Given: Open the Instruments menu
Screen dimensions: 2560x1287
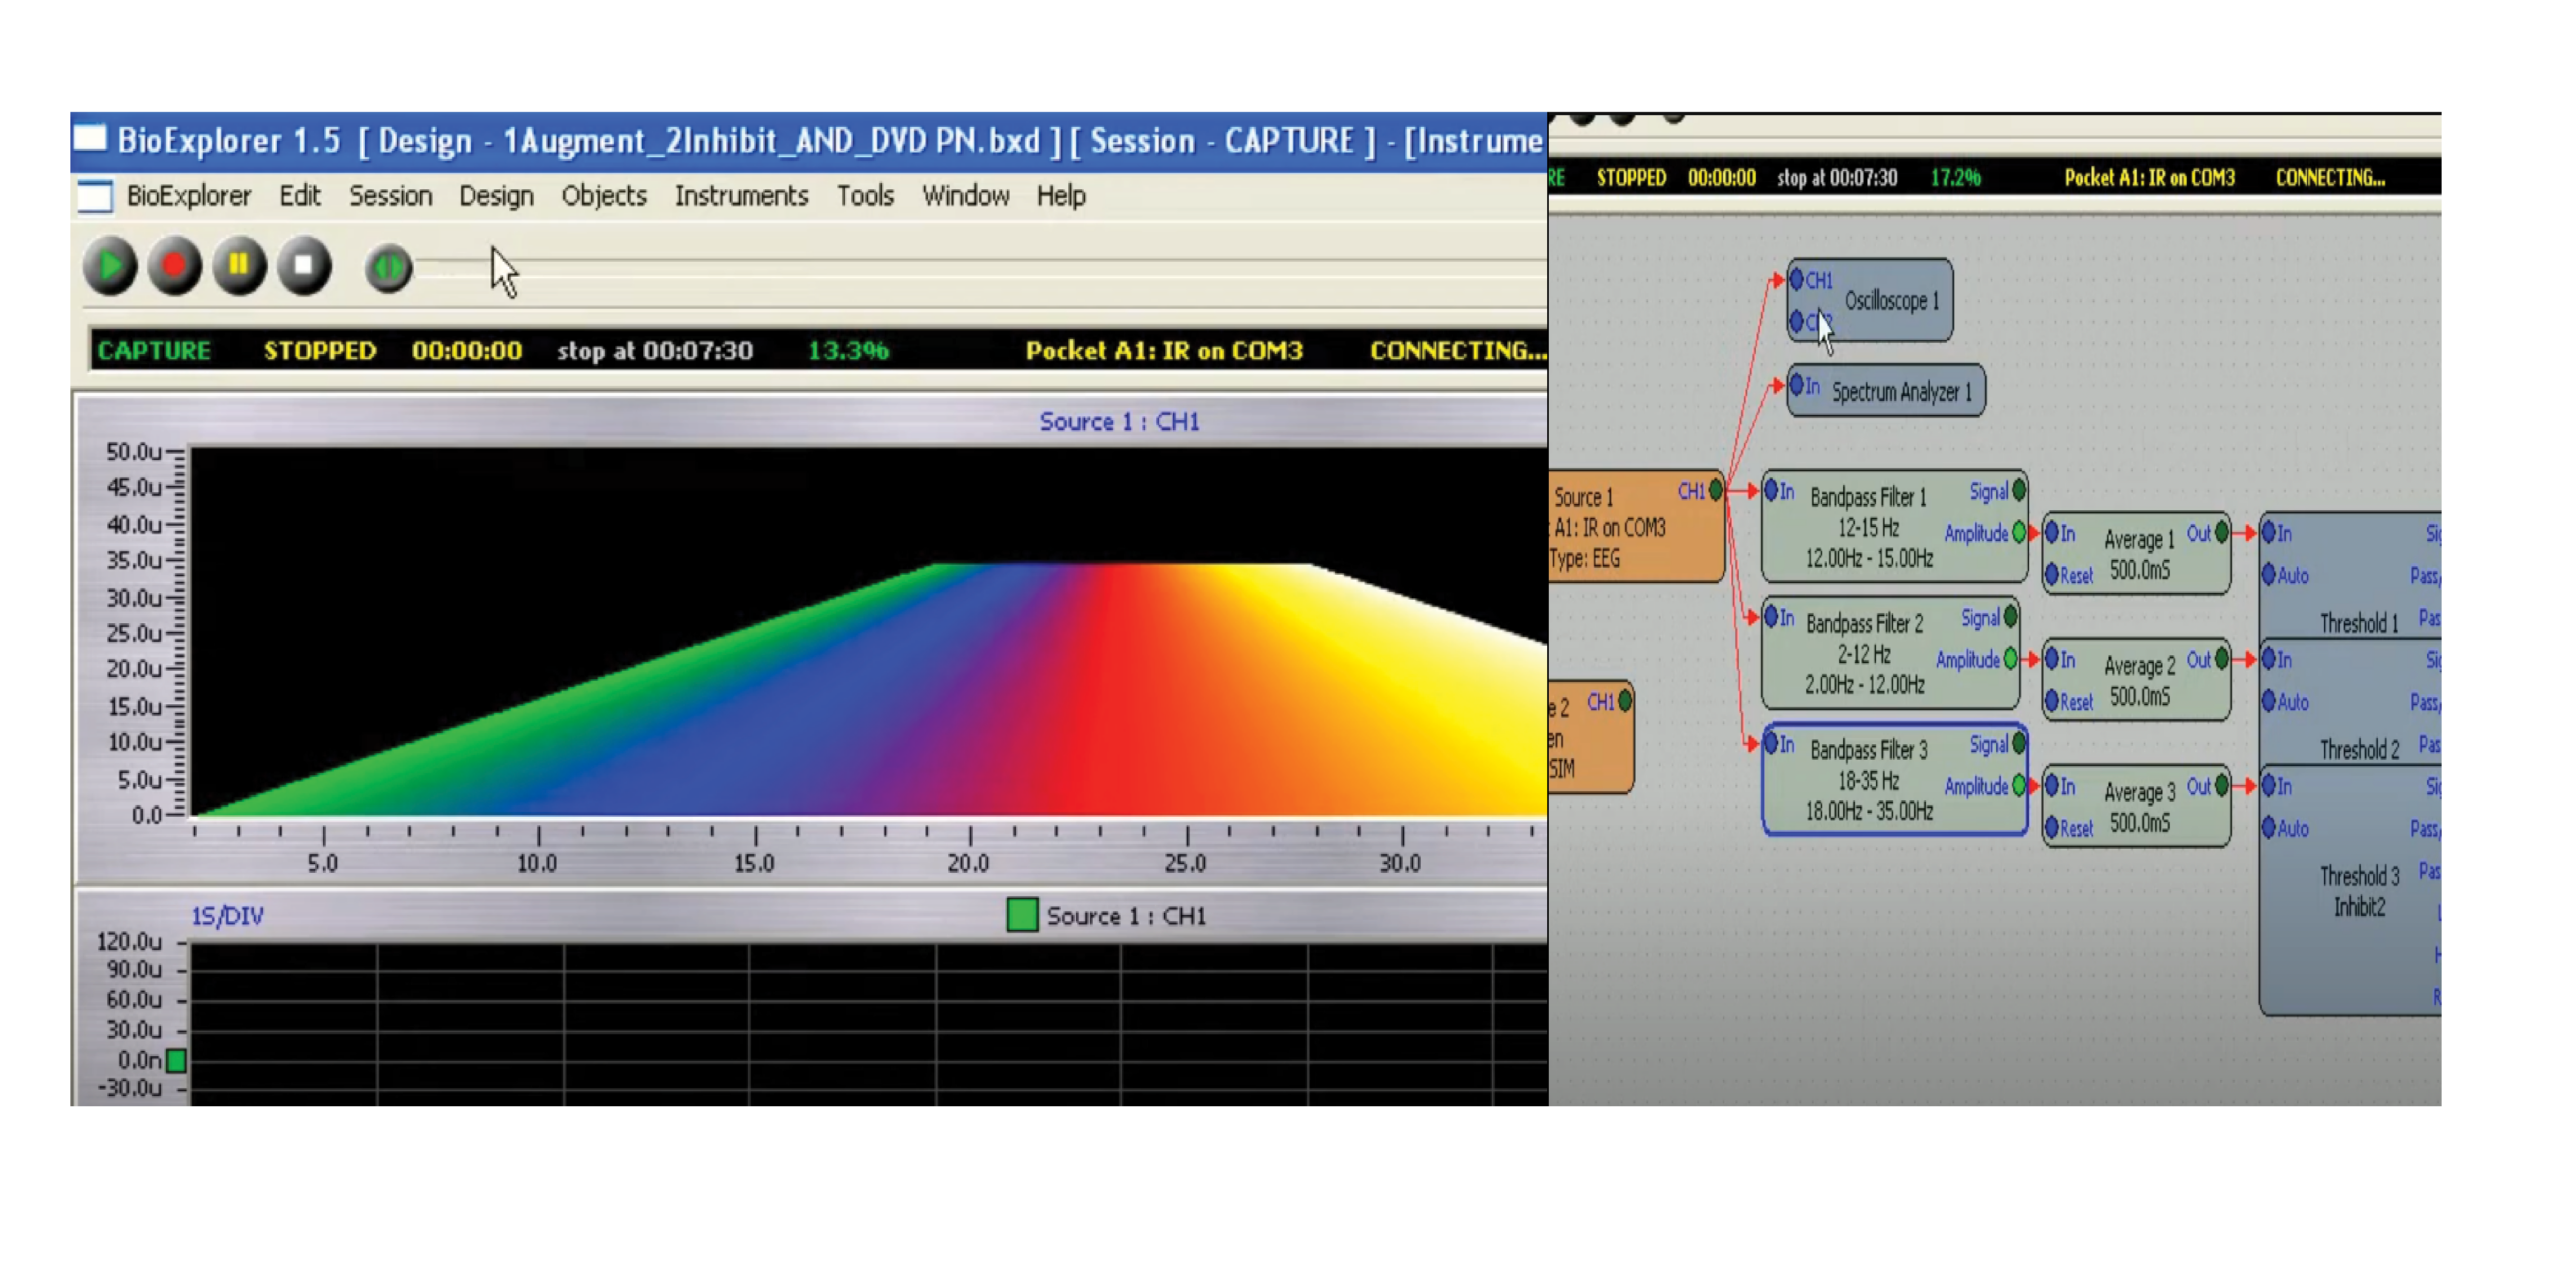Looking at the screenshot, I should tap(740, 196).
